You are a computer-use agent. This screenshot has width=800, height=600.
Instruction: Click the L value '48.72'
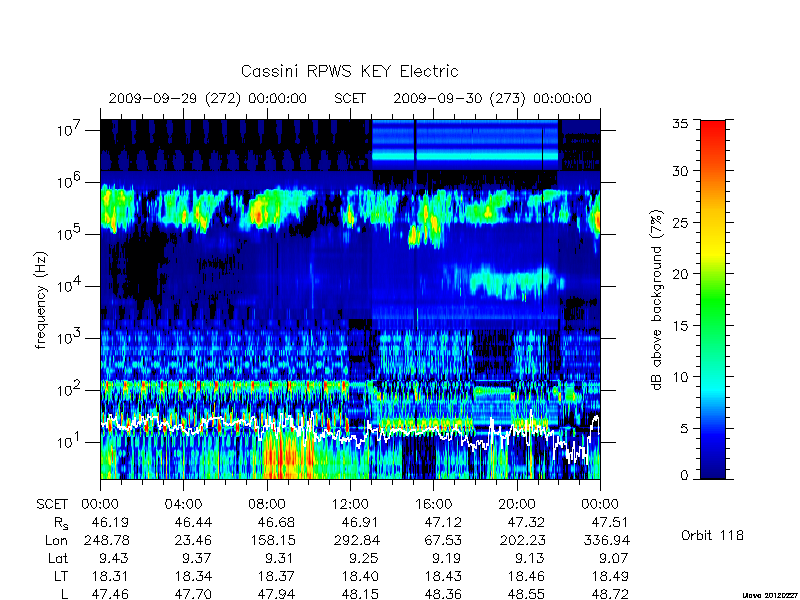[x=610, y=594]
